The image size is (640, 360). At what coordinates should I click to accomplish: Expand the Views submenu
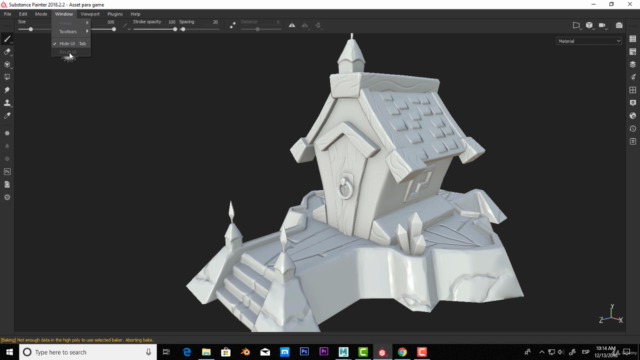71,23
